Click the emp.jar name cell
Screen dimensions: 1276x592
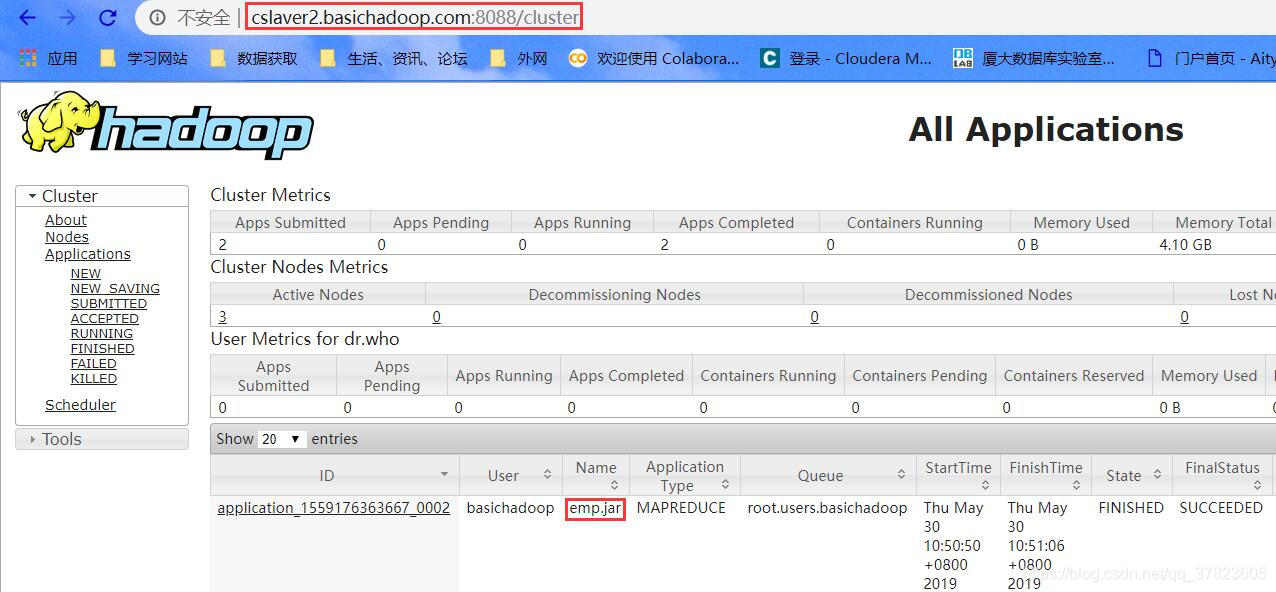596,508
